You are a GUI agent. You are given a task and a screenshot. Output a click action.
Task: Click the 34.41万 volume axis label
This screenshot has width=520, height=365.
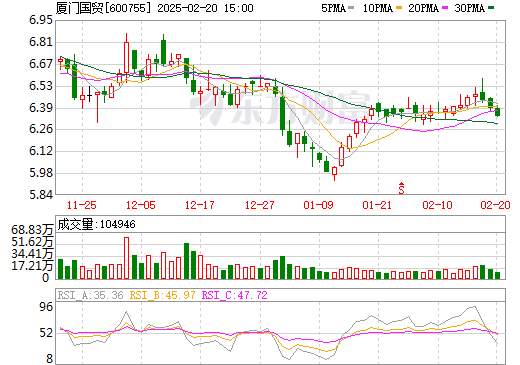pyautogui.click(x=32, y=254)
